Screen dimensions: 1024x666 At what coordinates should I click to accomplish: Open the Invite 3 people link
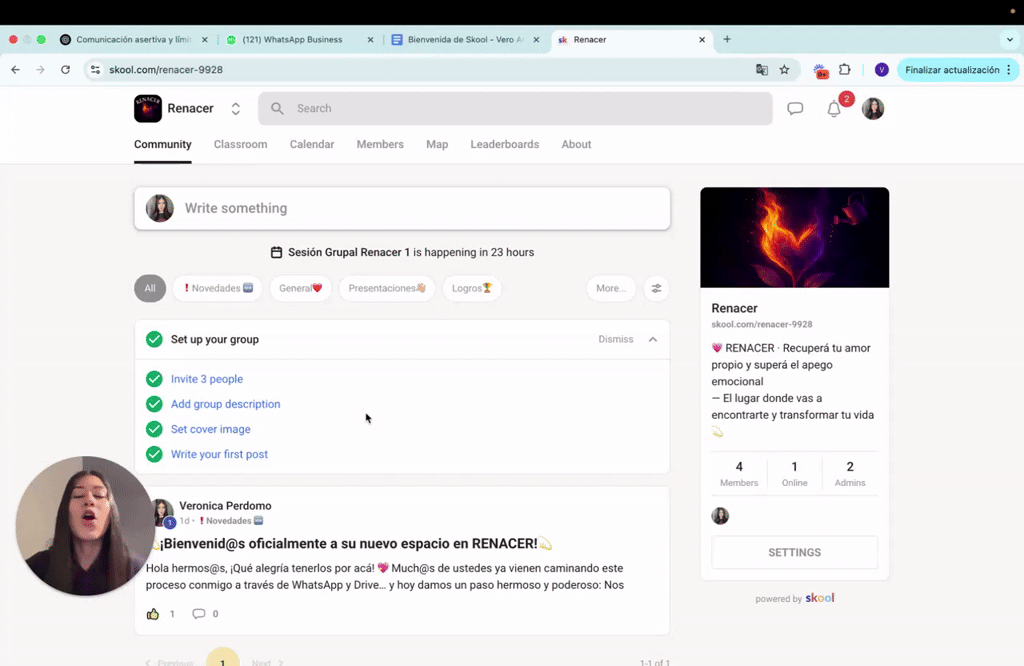click(x=207, y=379)
